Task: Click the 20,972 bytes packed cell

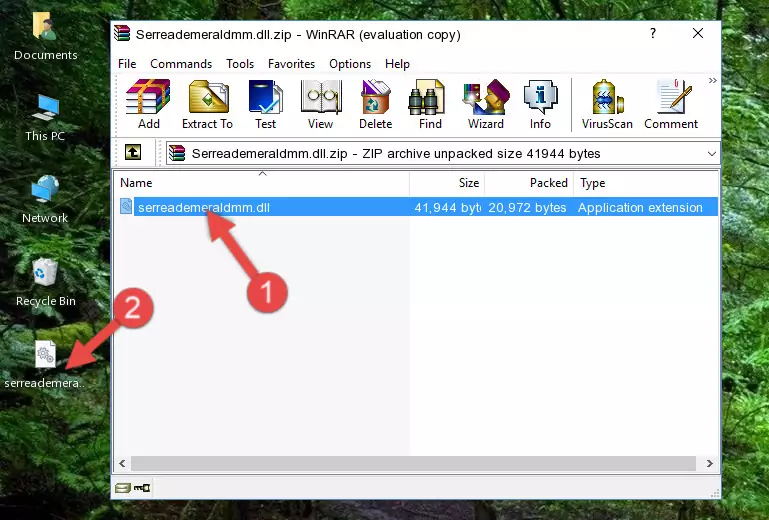Action: [x=527, y=208]
